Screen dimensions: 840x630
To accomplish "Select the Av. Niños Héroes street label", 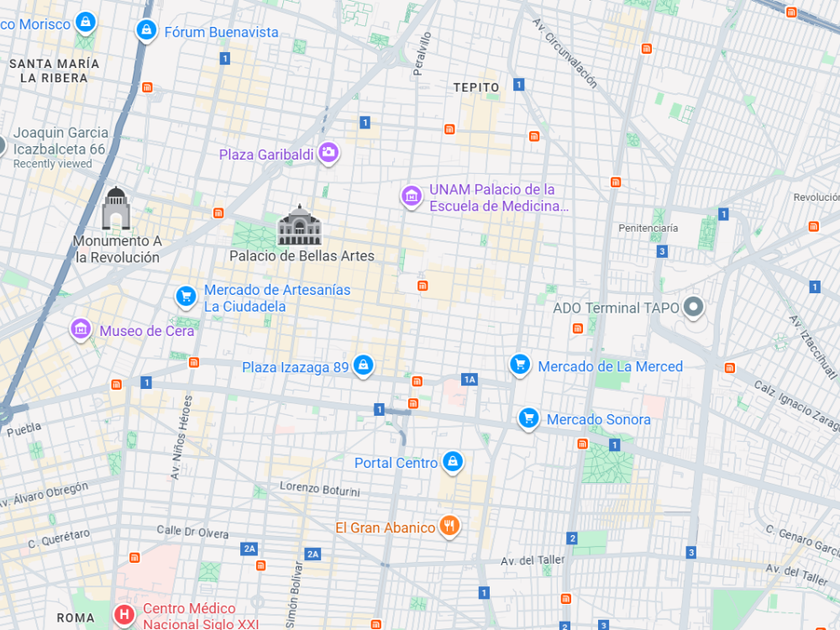I will 181,437.
